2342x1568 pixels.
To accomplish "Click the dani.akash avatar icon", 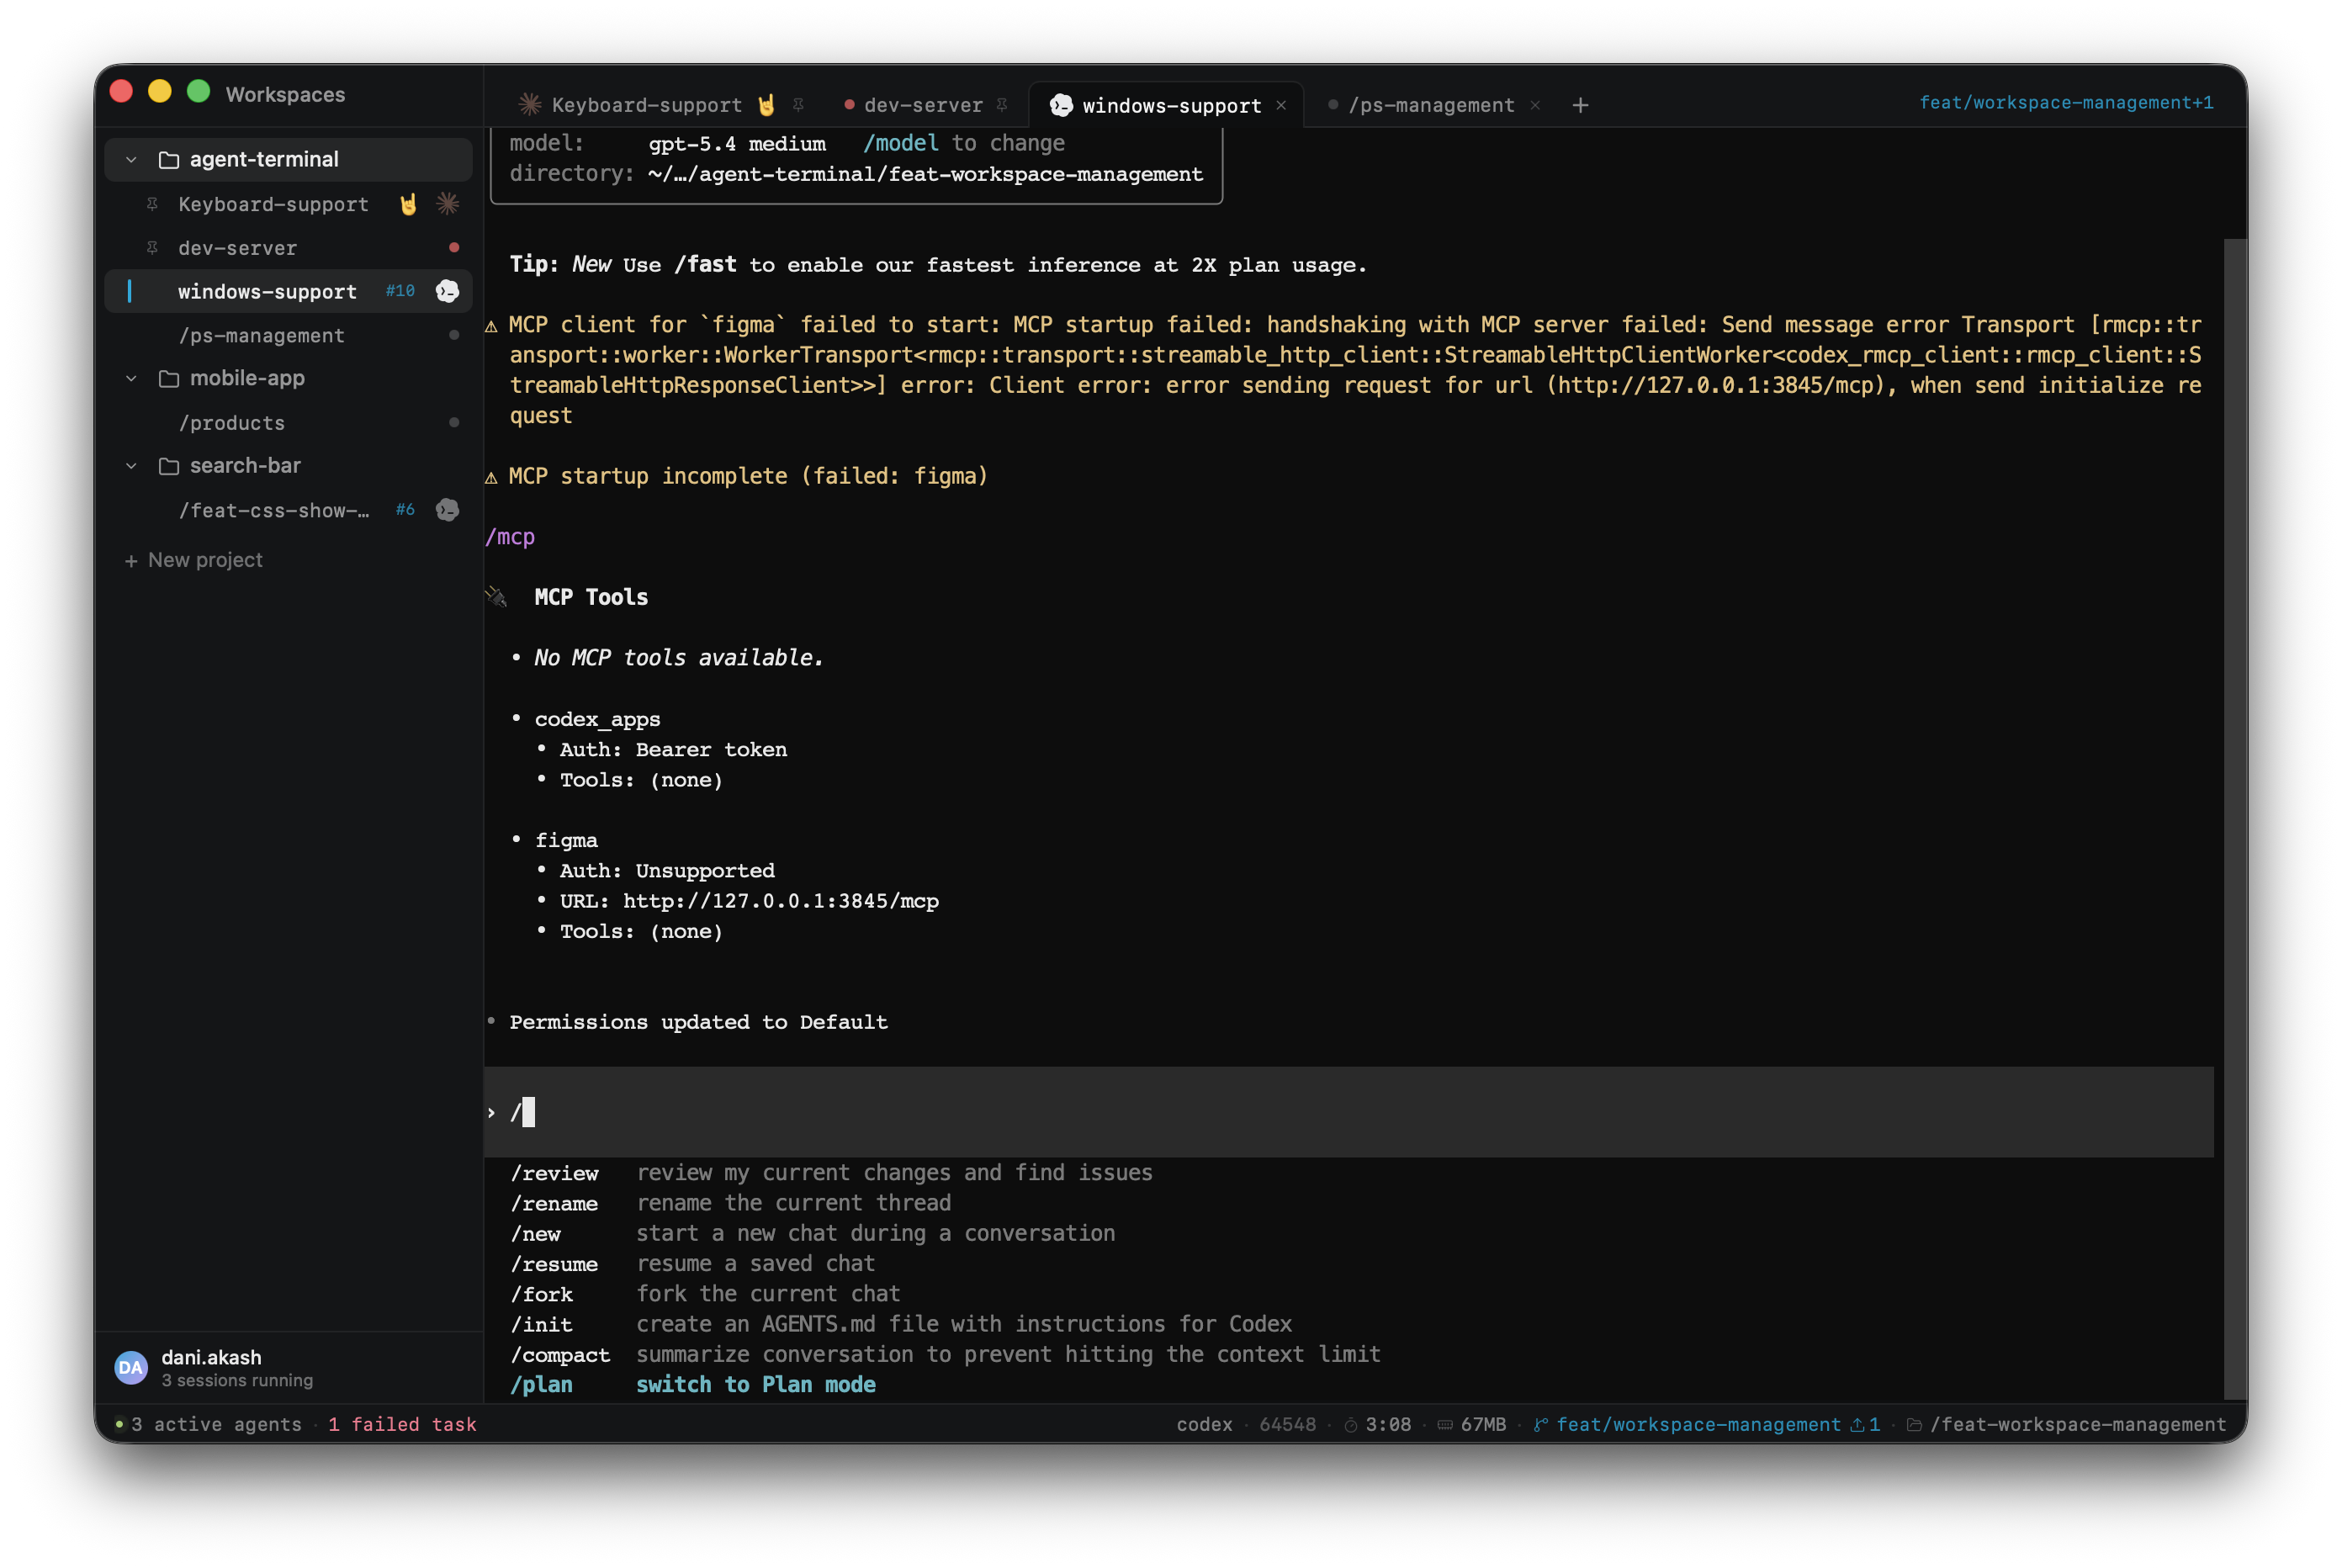I will [130, 1367].
